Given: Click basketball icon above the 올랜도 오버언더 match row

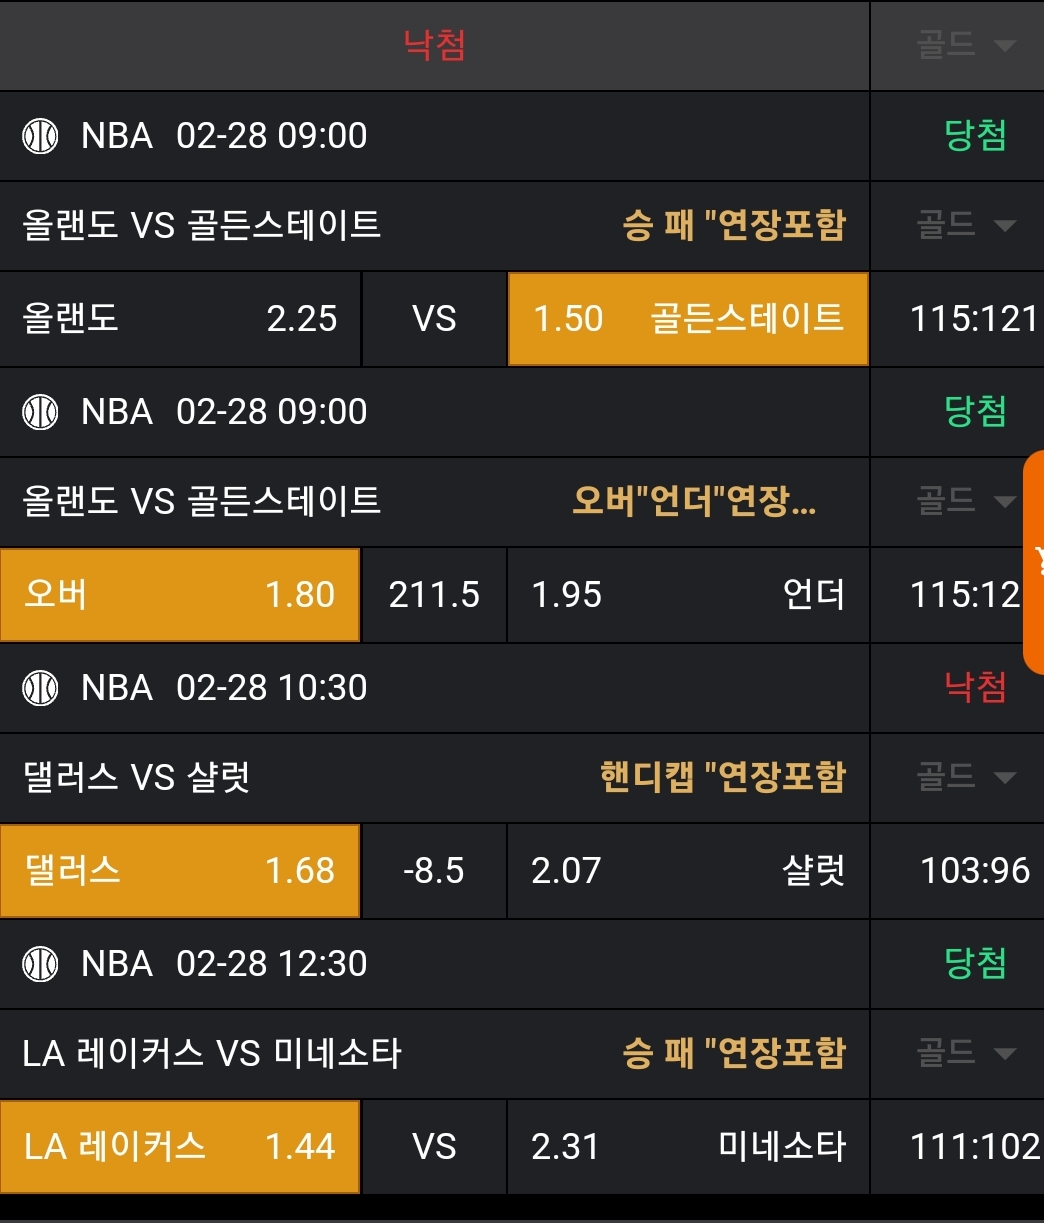Looking at the screenshot, I should coord(41,412).
